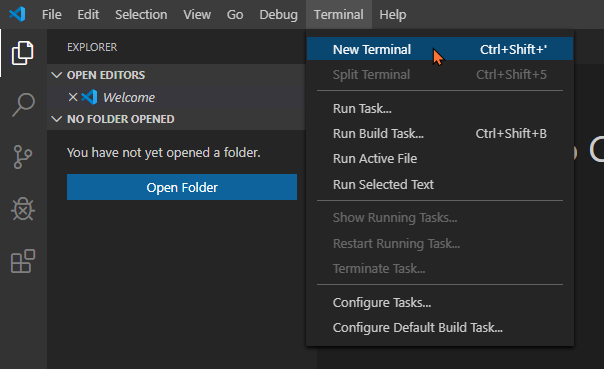The height and width of the screenshot is (369, 604).
Task: Collapse the No Folder Opened section
Action: [57, 119]
